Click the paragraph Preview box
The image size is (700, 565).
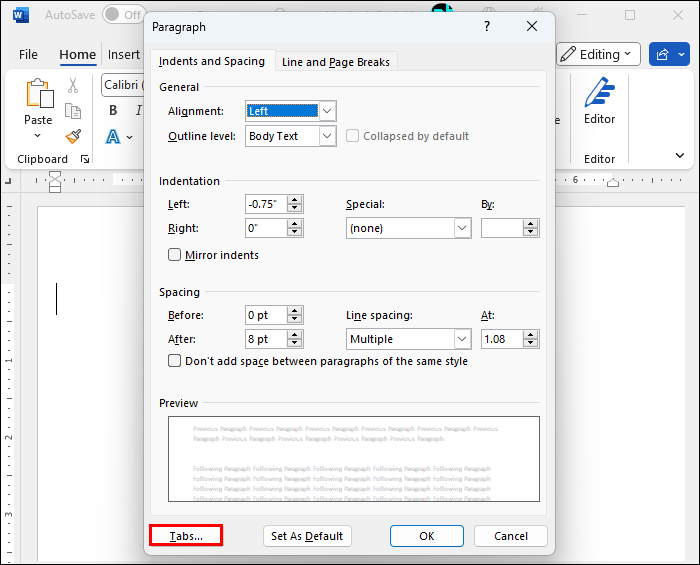[354, 459]
